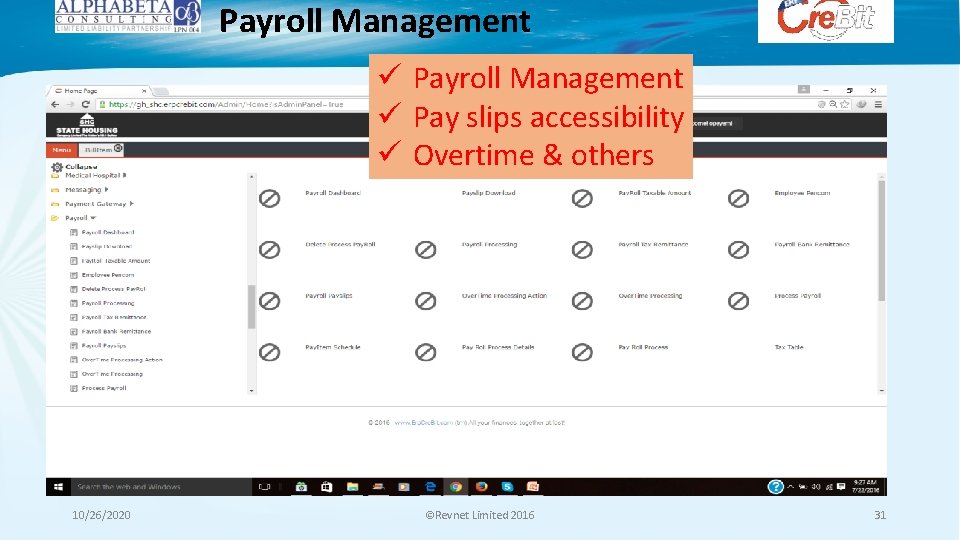Open the Chrome hamburger menu

tap(878, 105)
